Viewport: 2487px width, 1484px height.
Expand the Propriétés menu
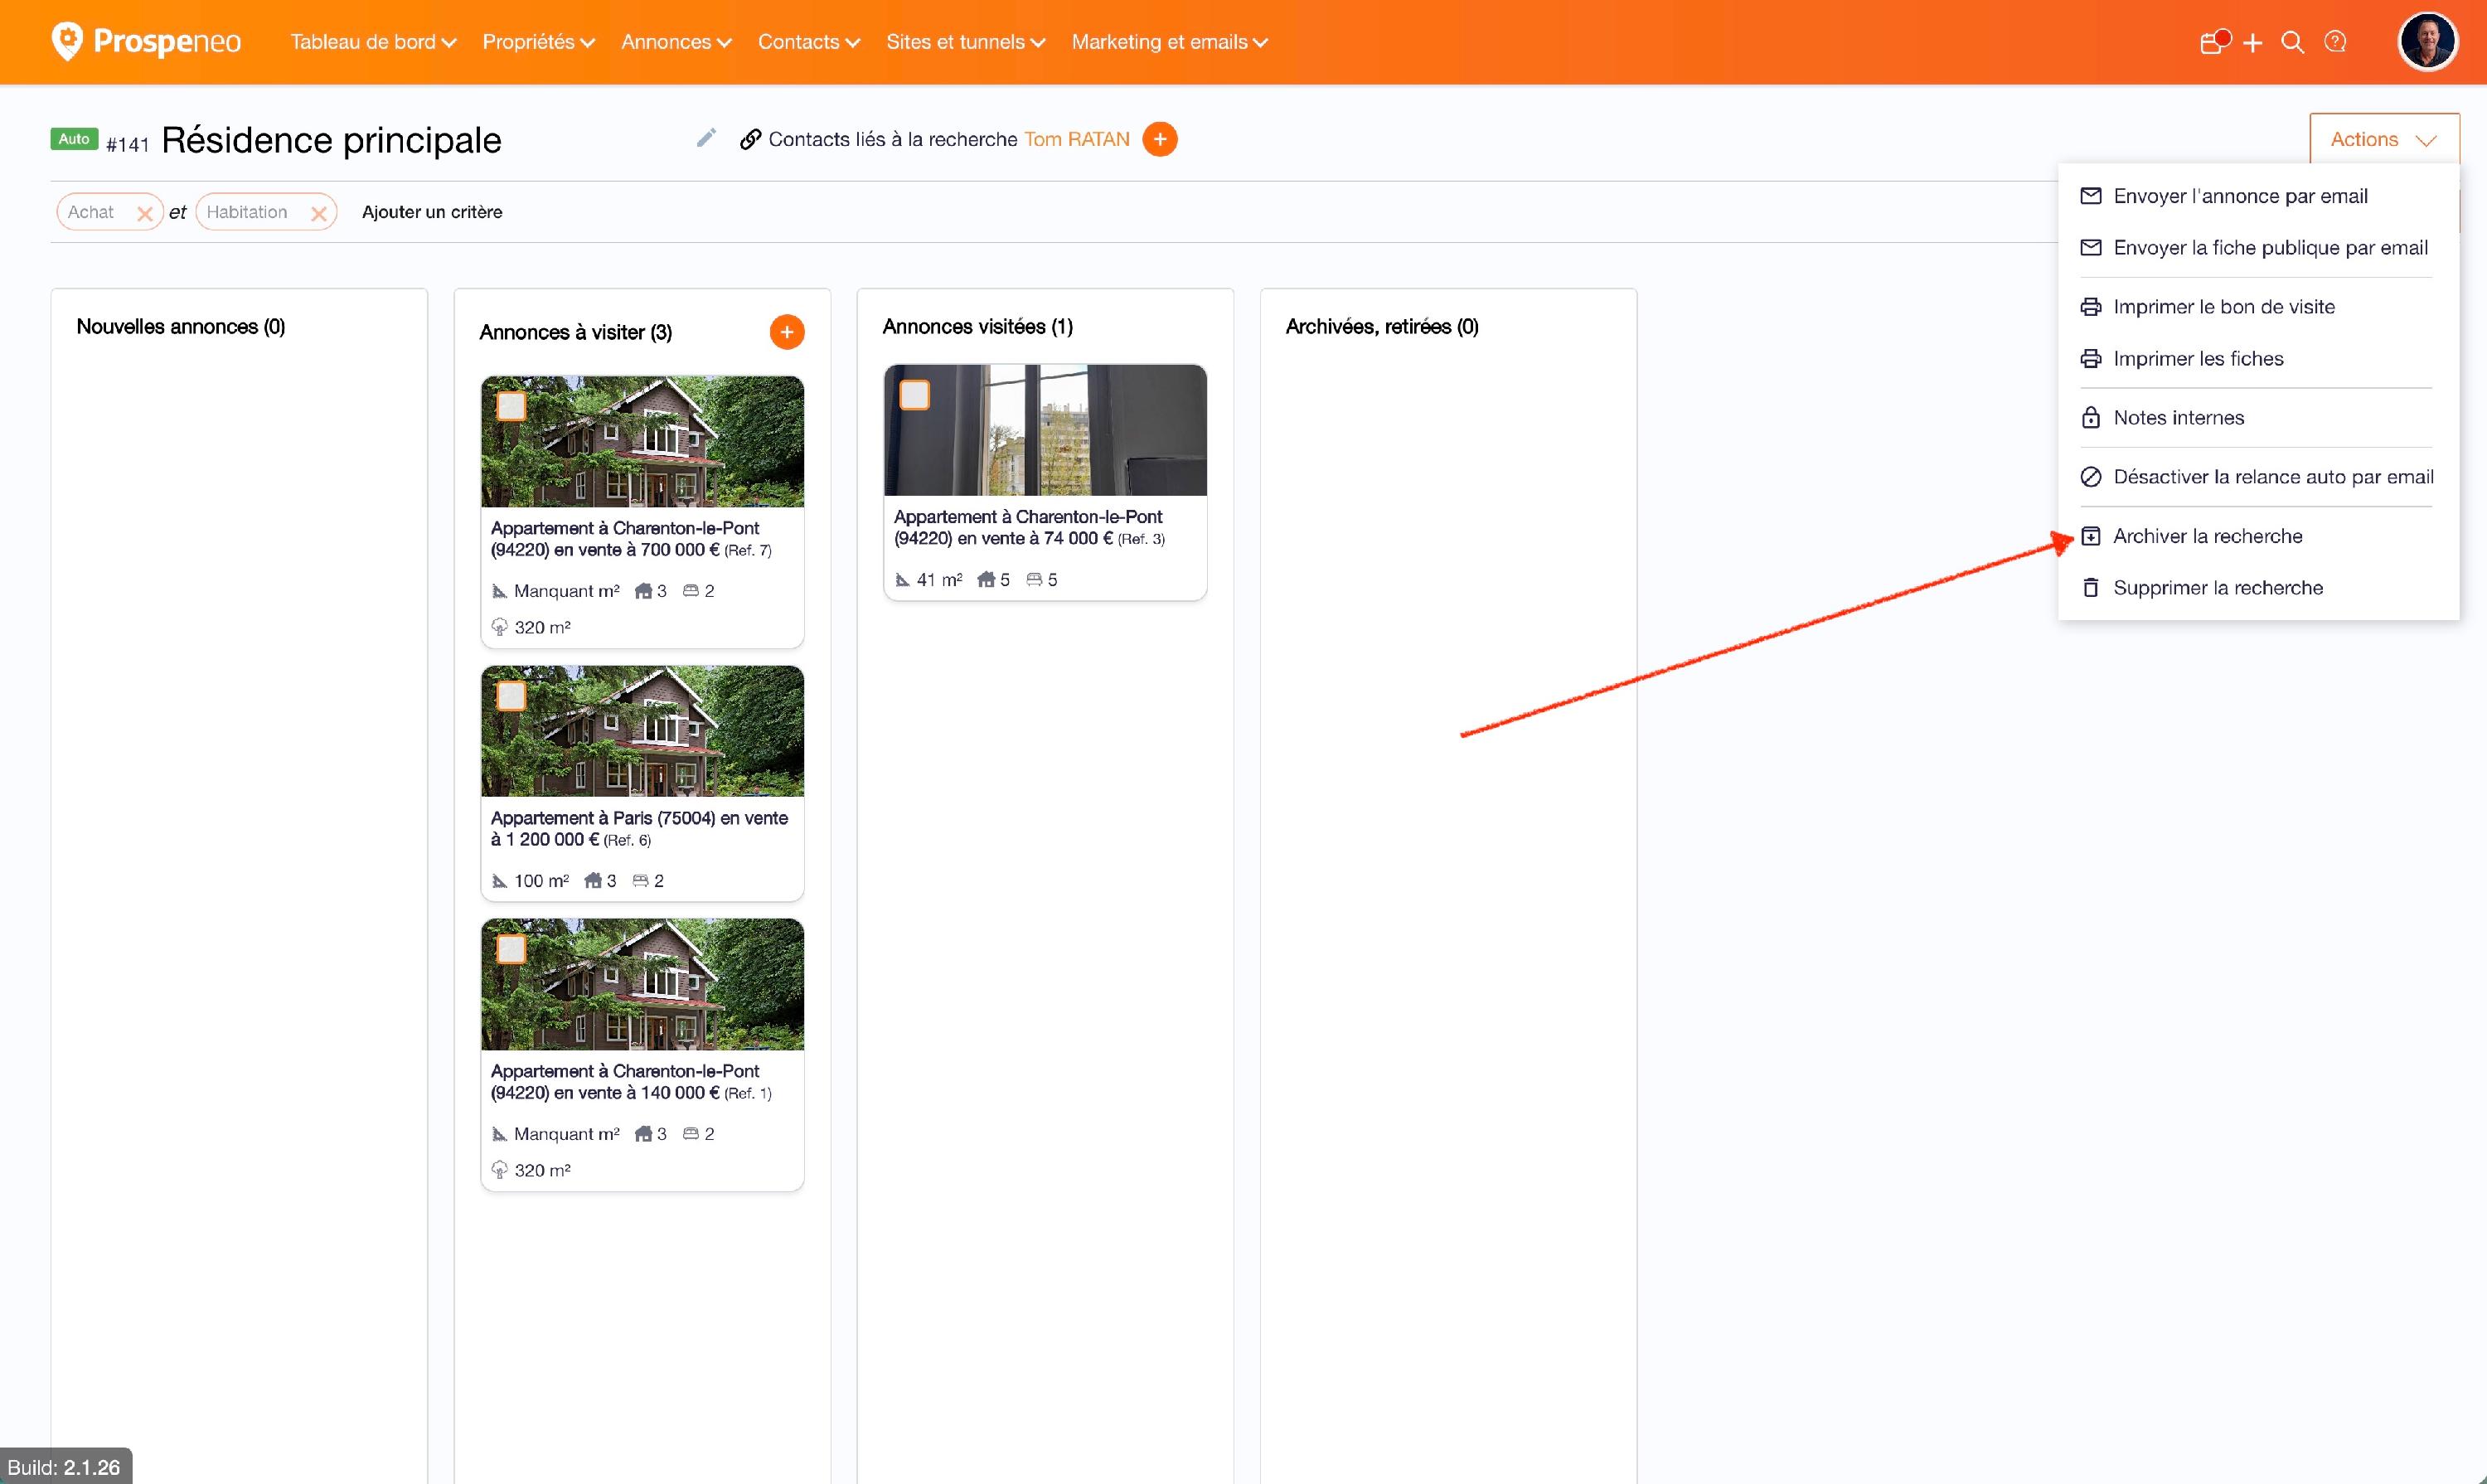pos(538,42)
